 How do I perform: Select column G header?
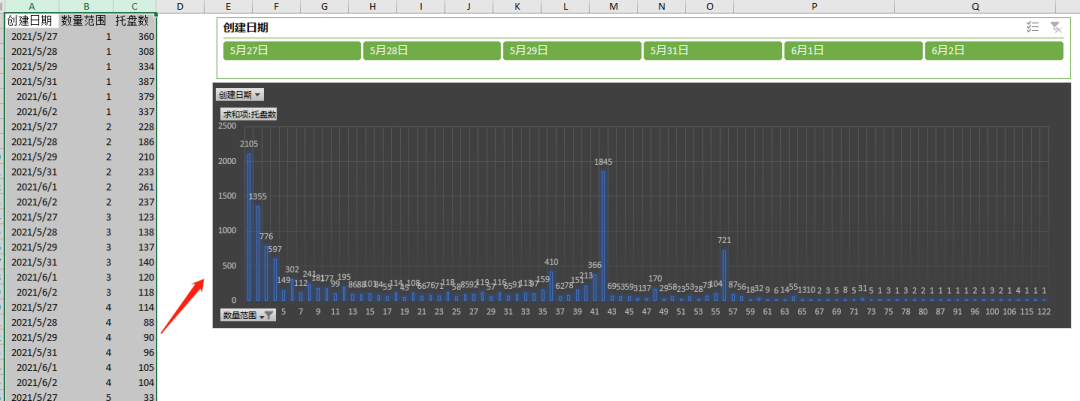(x=324, y=6)
